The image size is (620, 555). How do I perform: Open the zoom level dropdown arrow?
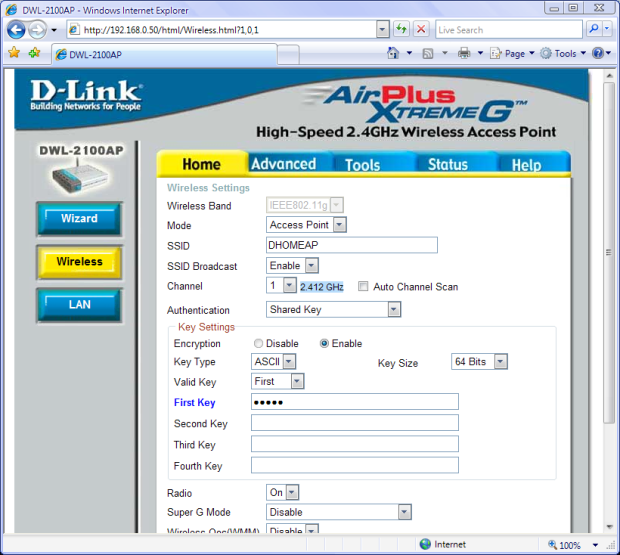coord(595,545)
